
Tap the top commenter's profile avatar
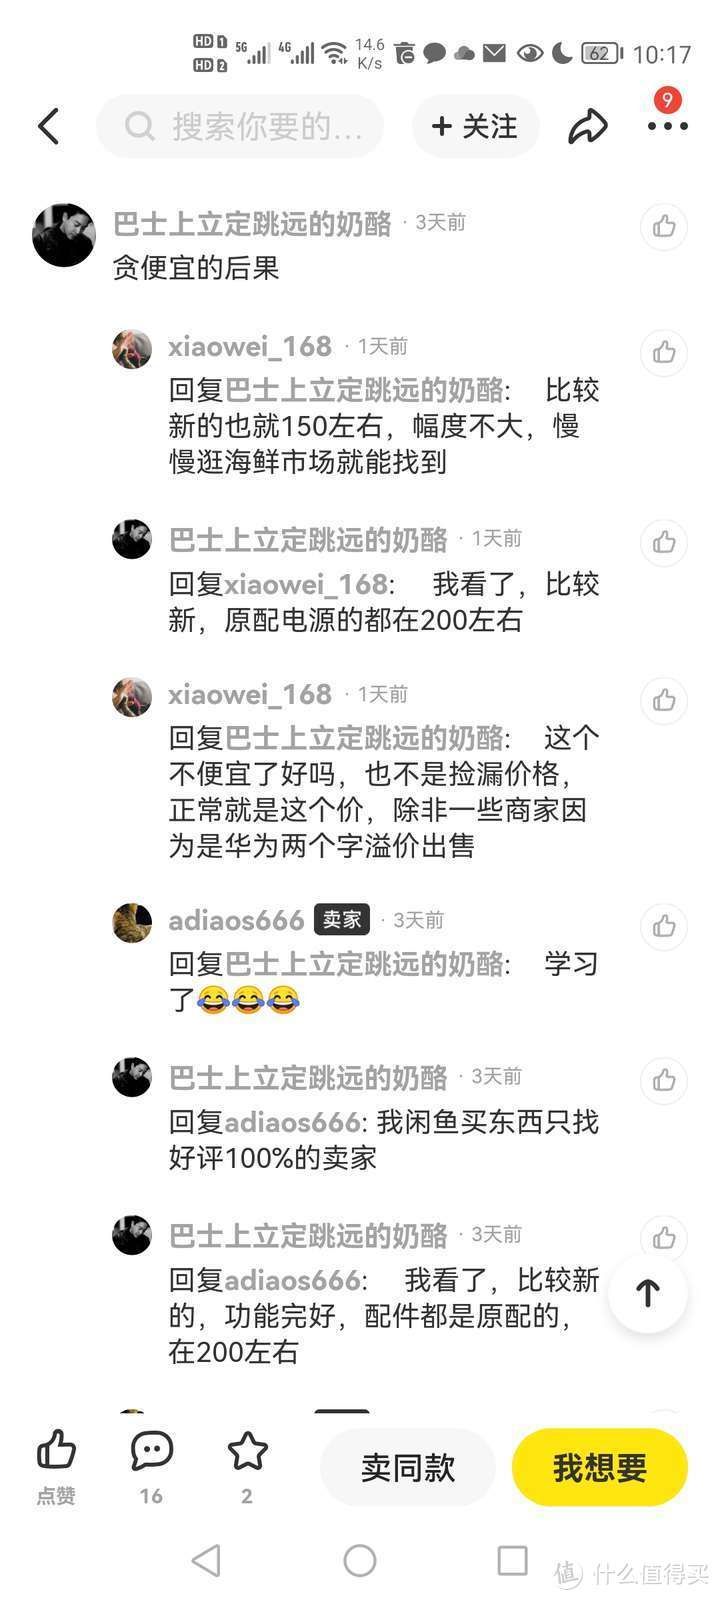64,235
